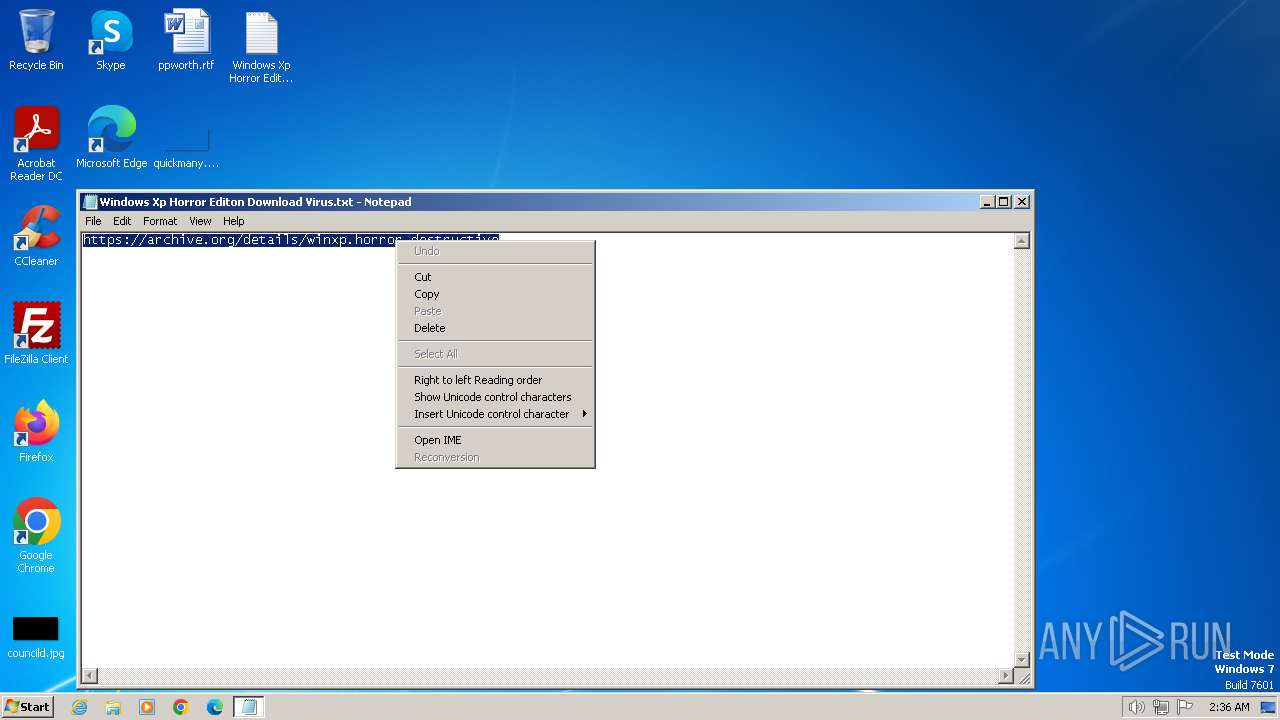
Task: Open Firefox desktop shortcut
Action: click(x=36, y=432)
